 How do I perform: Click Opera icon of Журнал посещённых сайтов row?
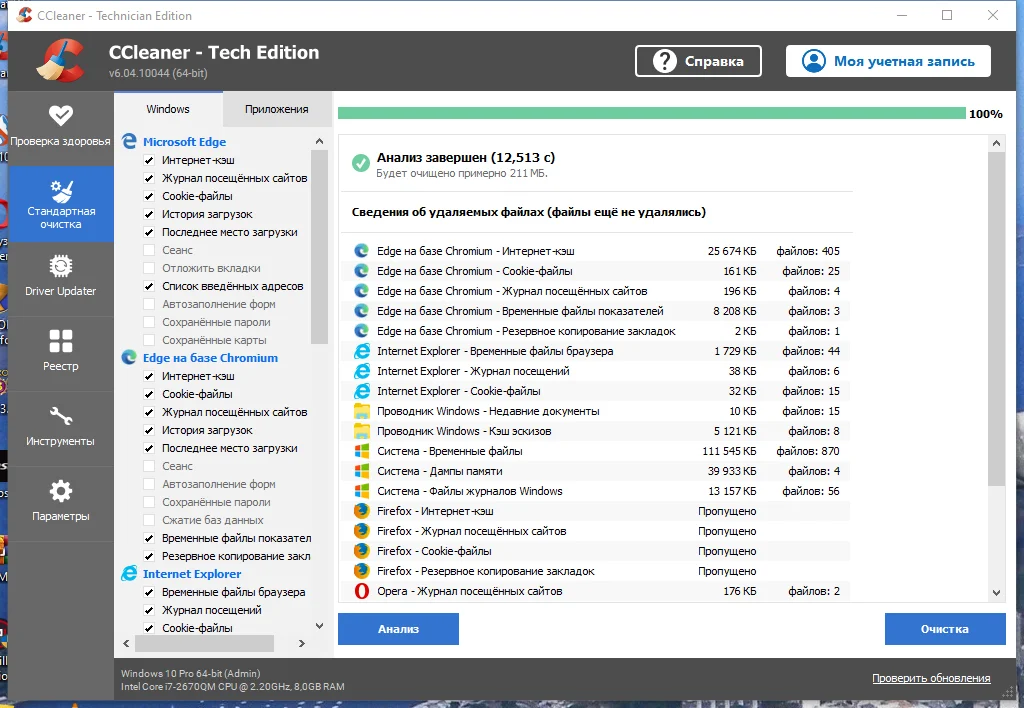pyautogui.click(x=361, y=591)
